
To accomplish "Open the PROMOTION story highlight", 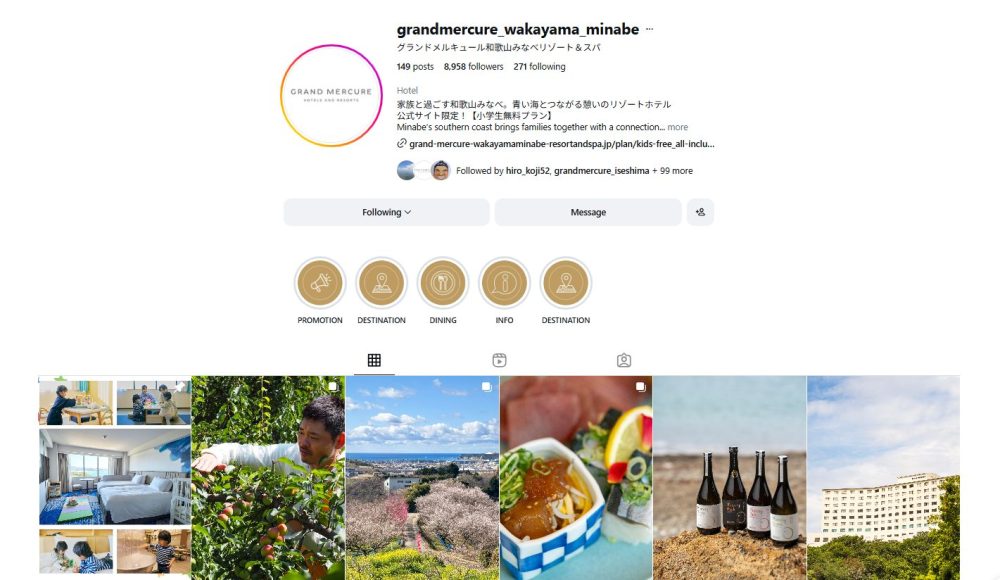I will [320, 283].
